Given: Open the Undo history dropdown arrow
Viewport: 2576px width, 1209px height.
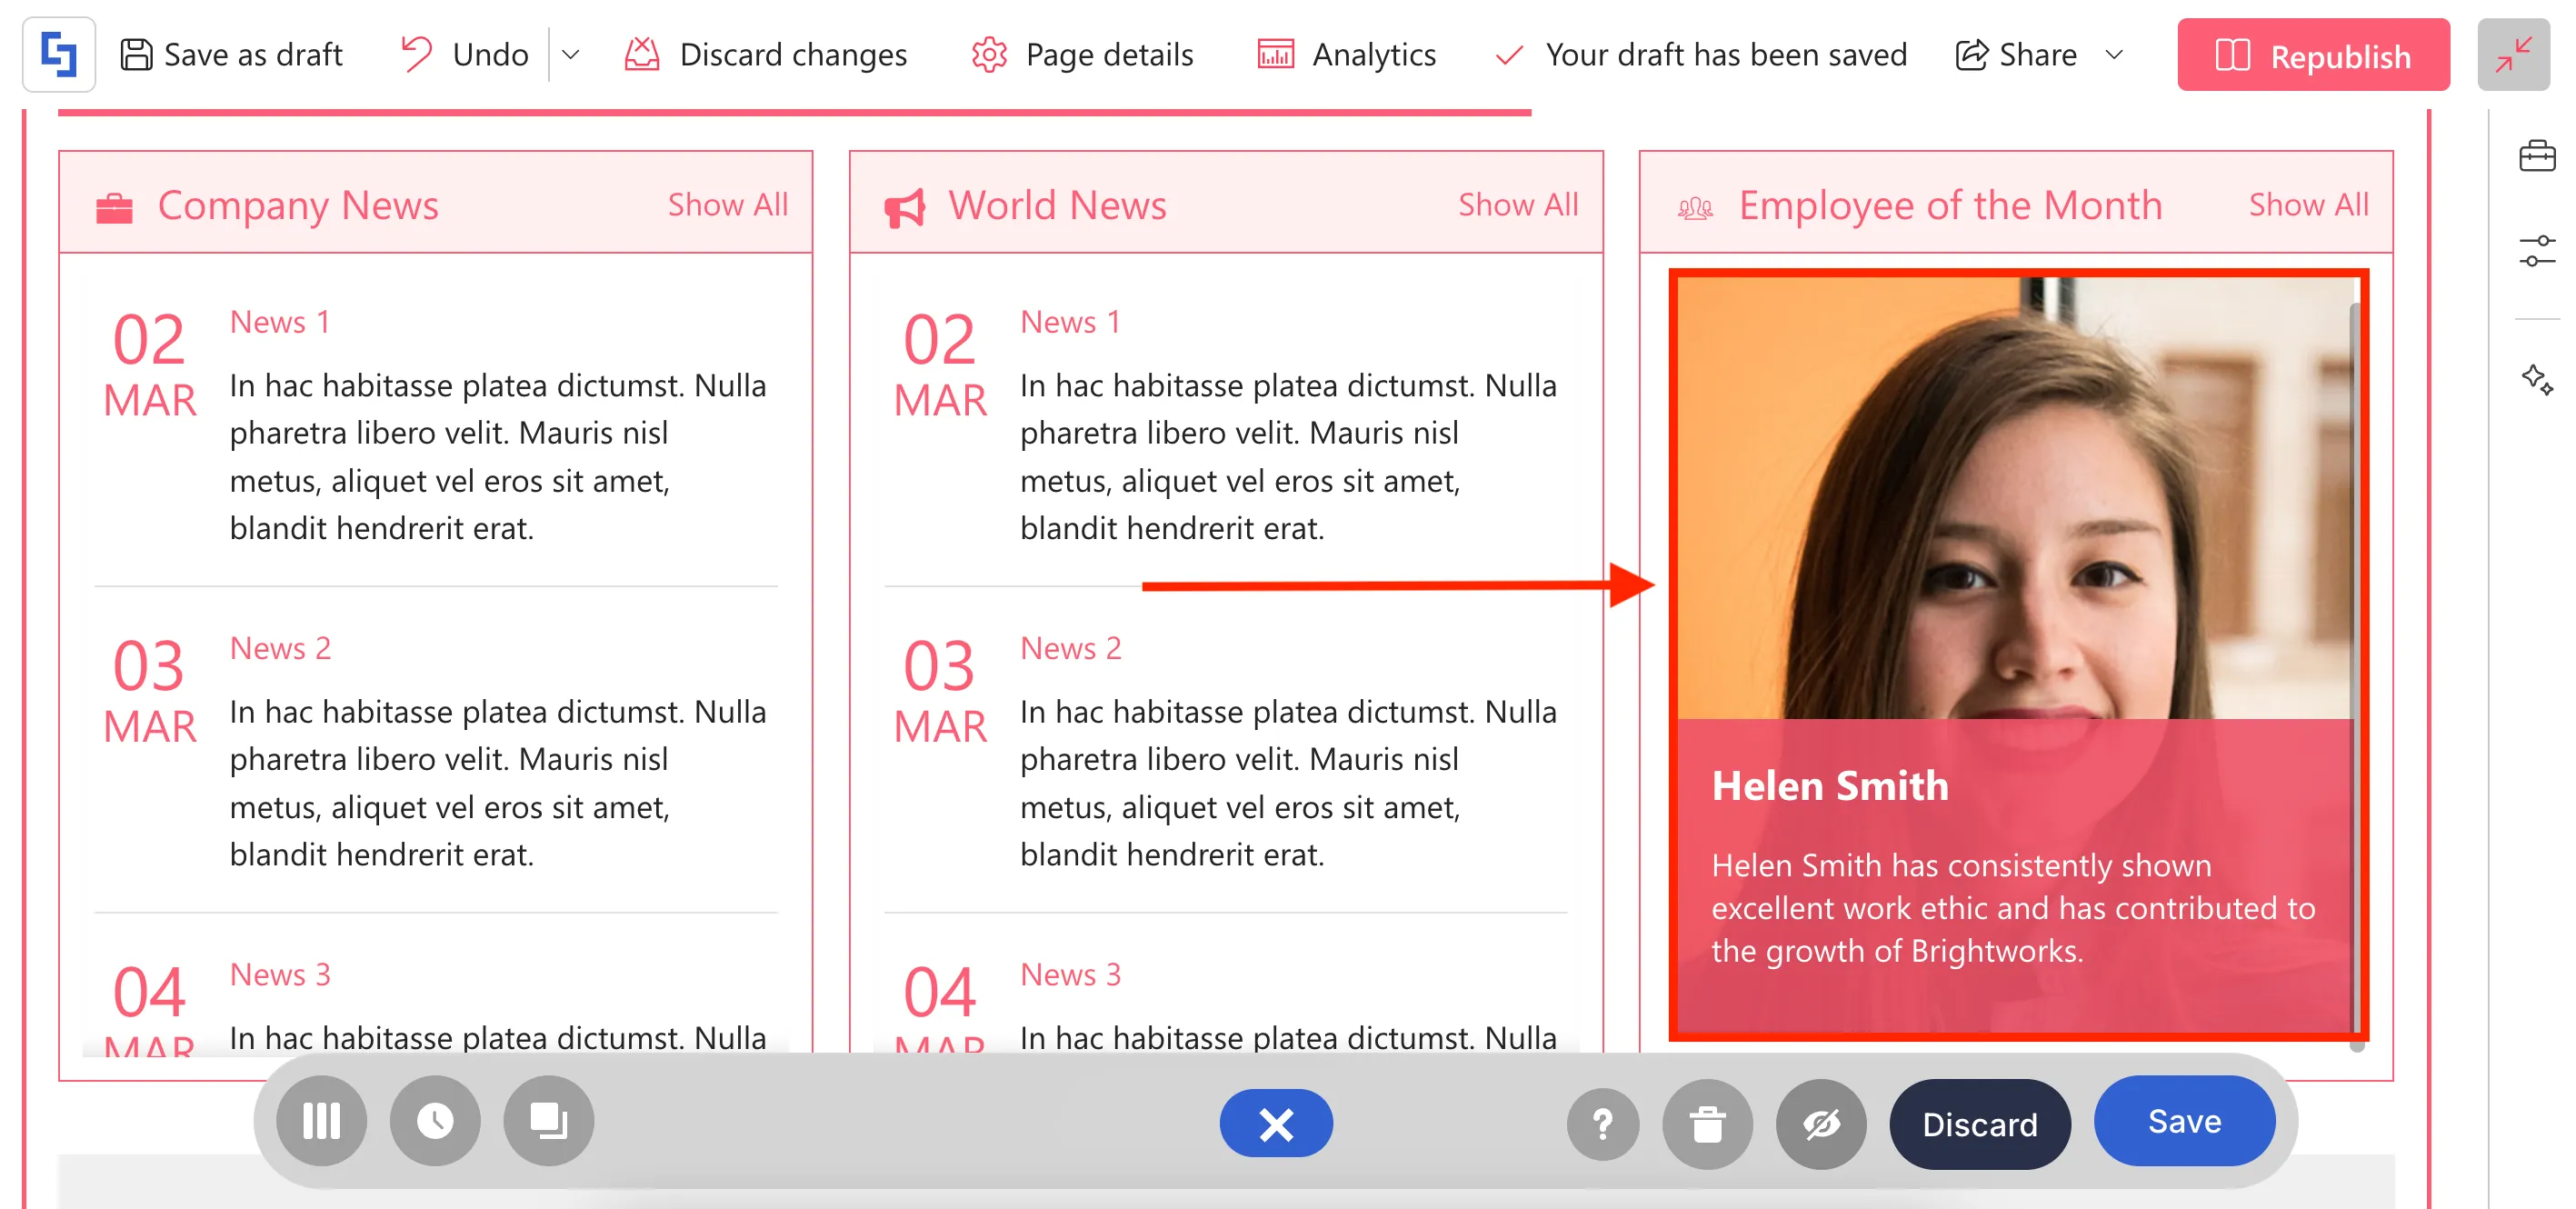Looking at the screenshot, I should 570,55.
